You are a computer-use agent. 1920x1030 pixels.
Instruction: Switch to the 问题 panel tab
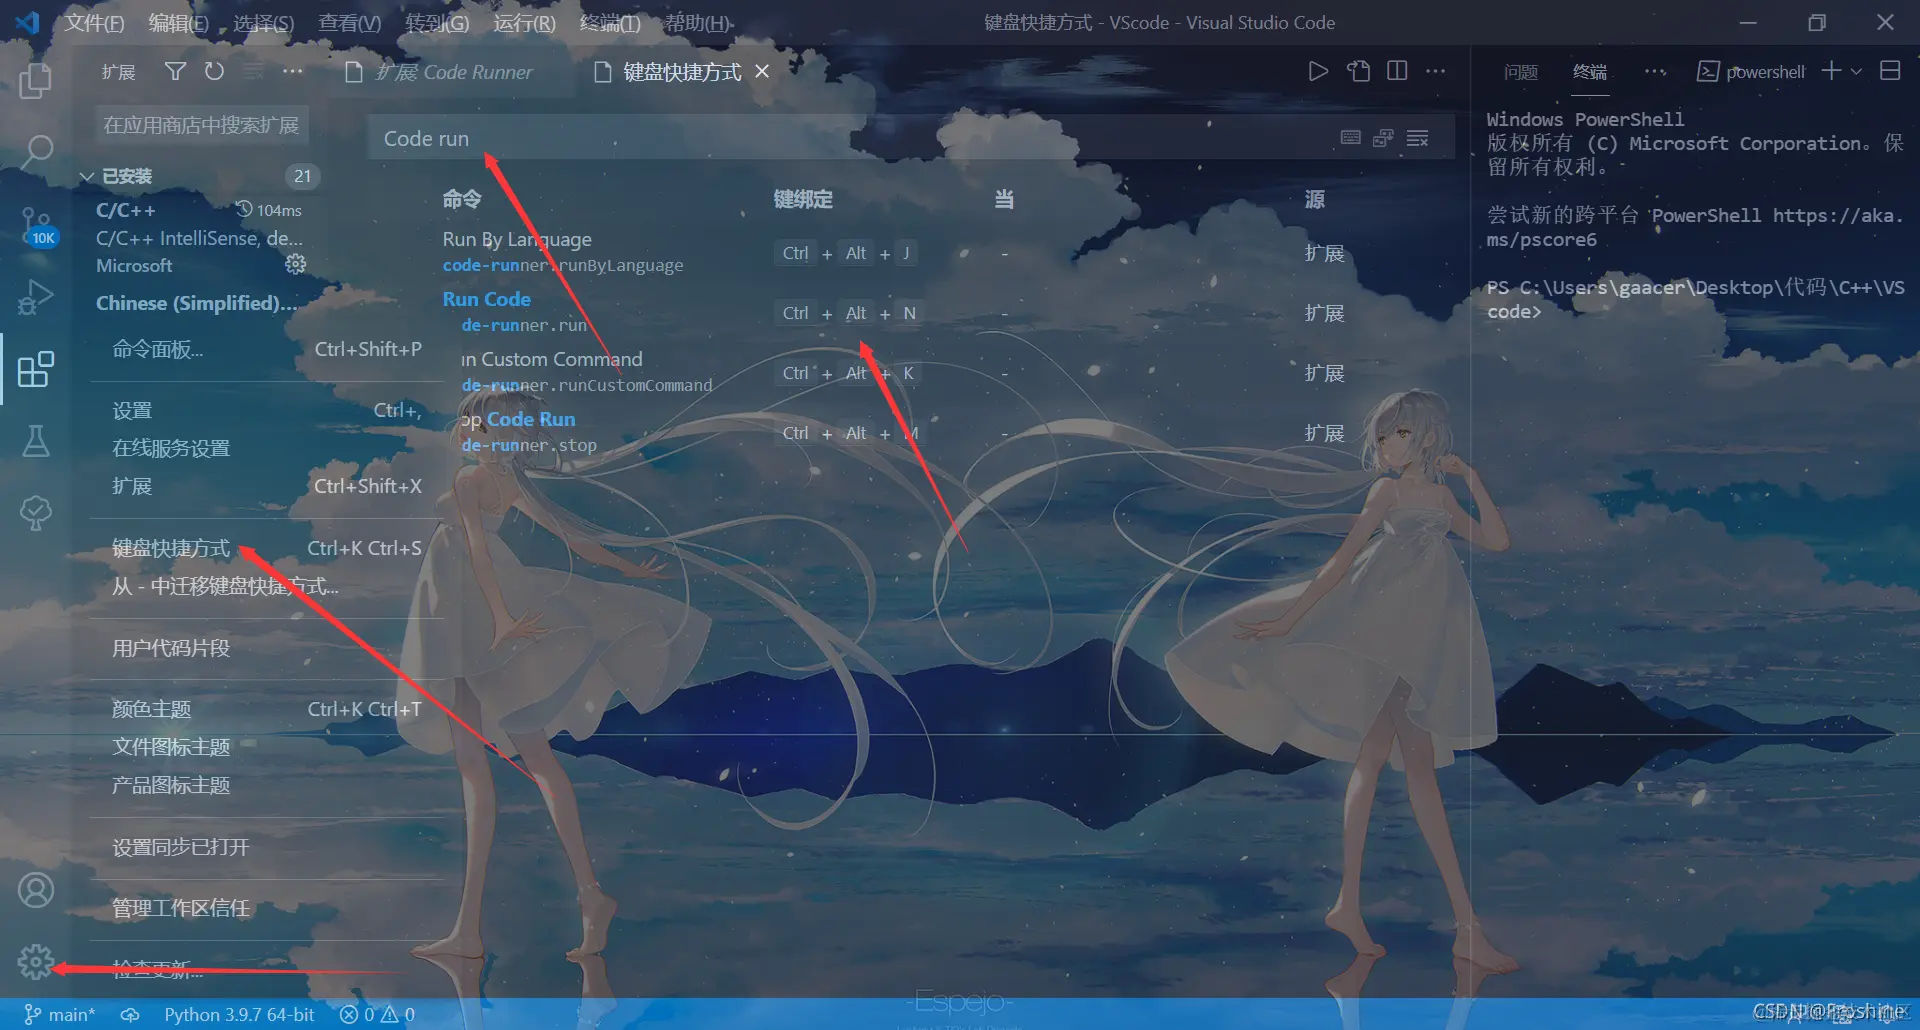click(x=1520, y=72)
